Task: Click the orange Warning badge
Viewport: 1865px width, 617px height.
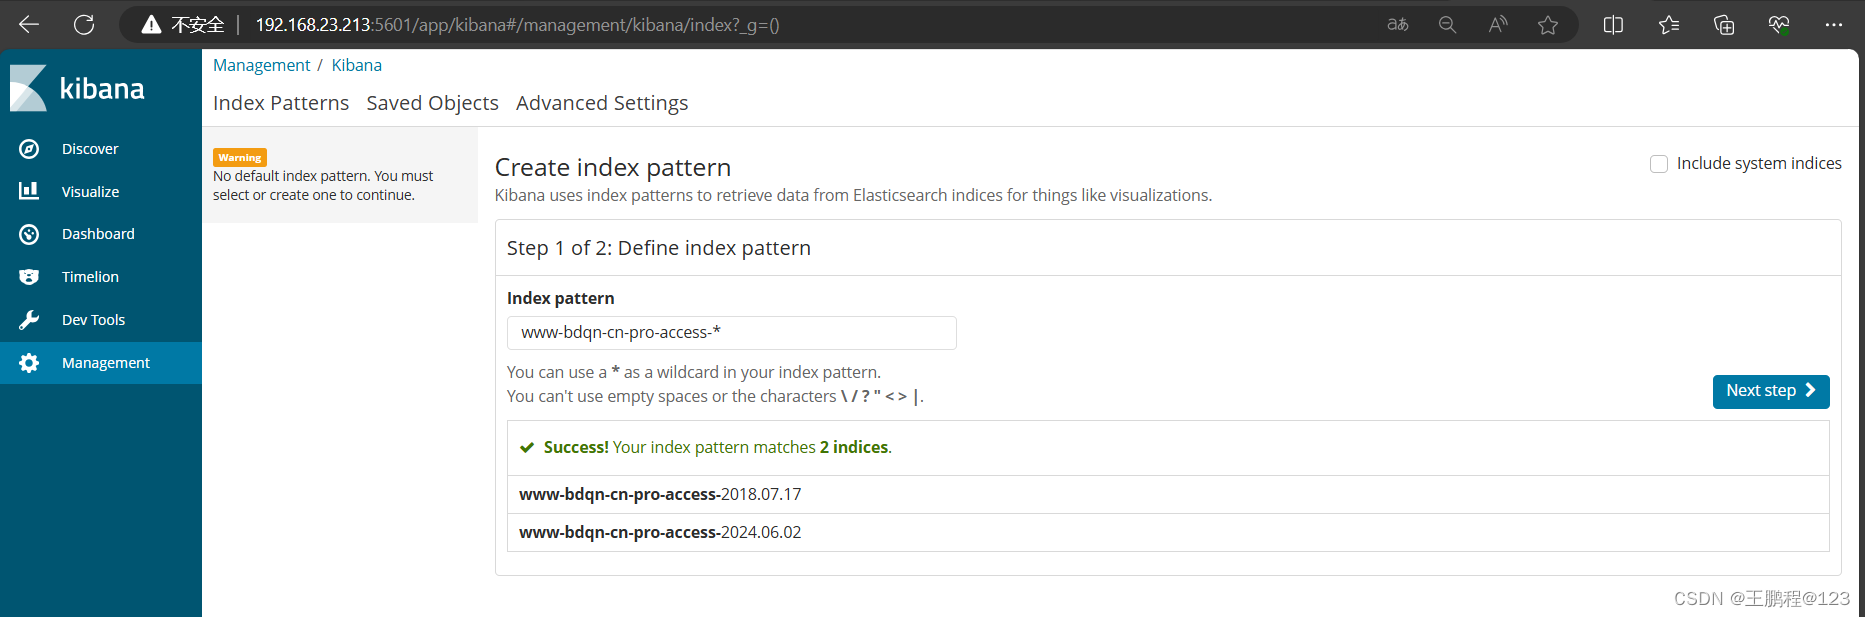Action: pyautogui.click(x=240, y=157)
